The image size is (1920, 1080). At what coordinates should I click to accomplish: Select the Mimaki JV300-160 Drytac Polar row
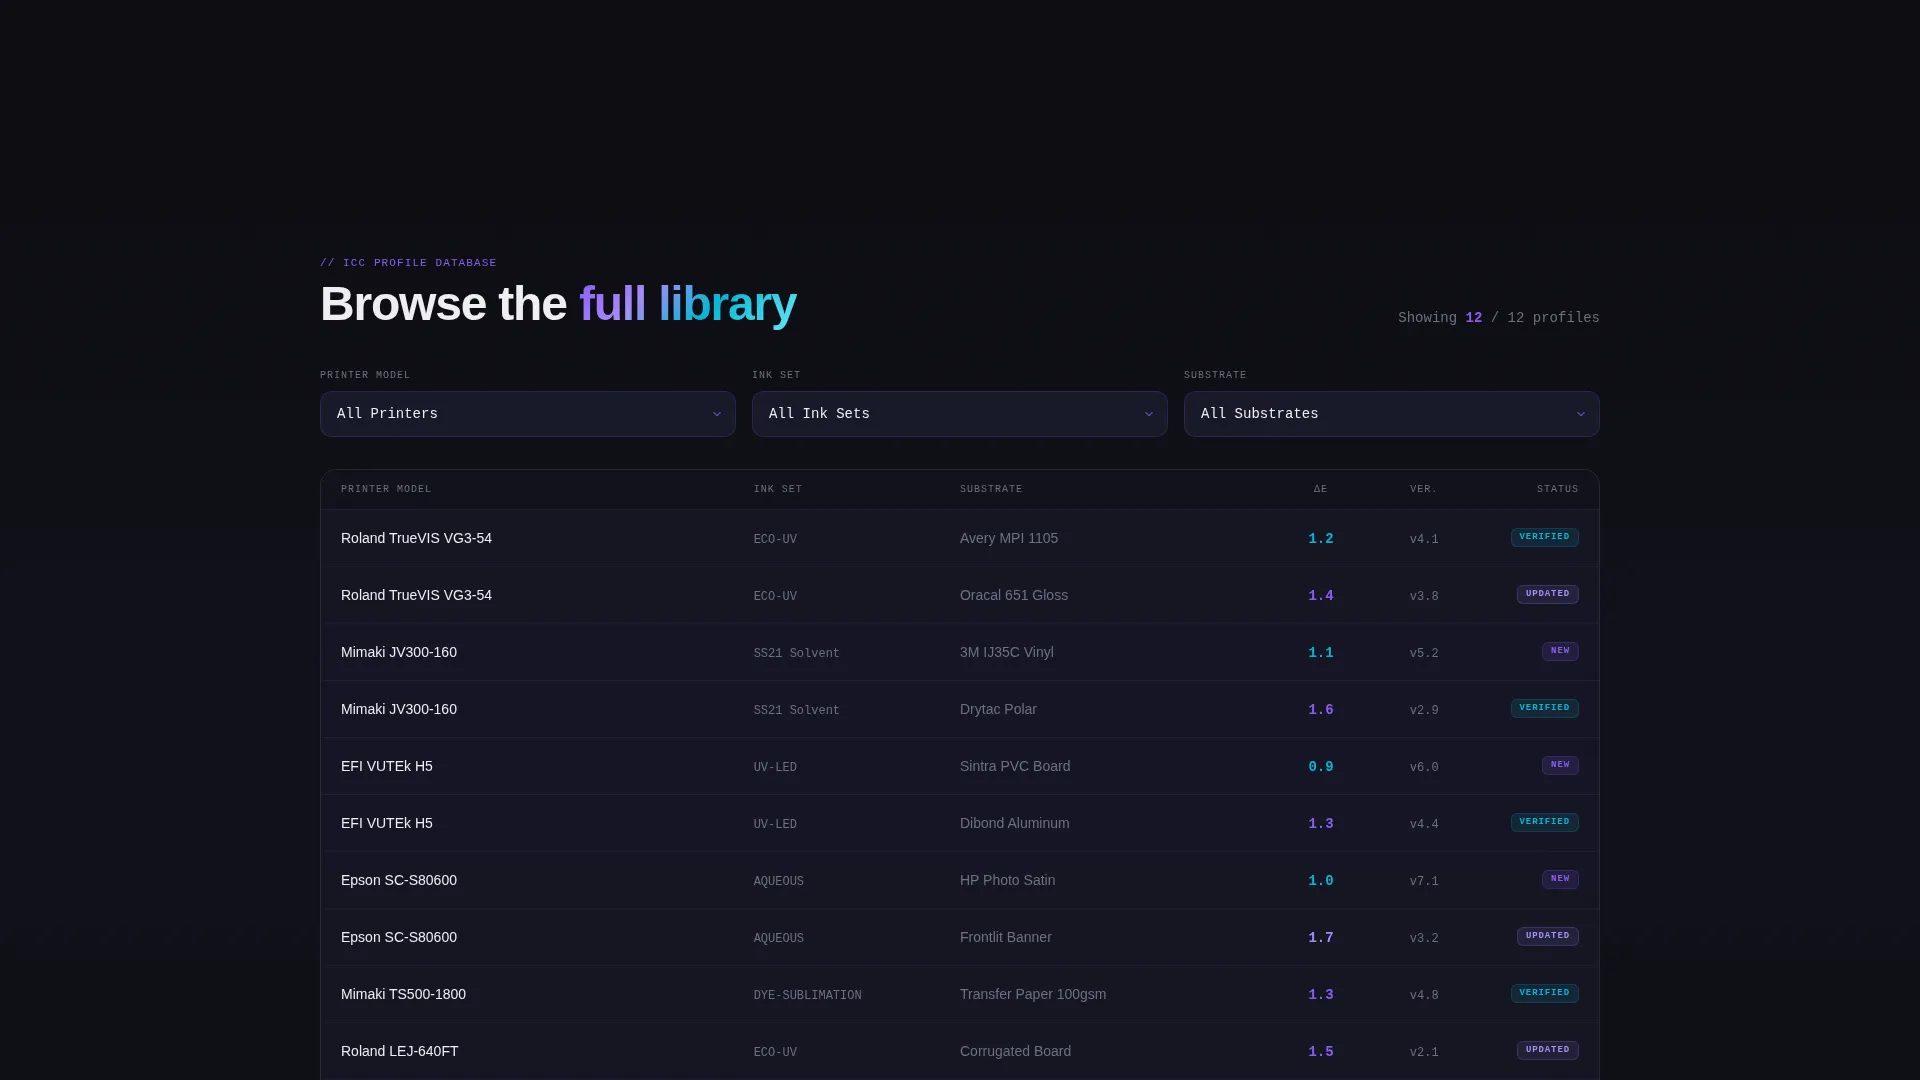959,709
